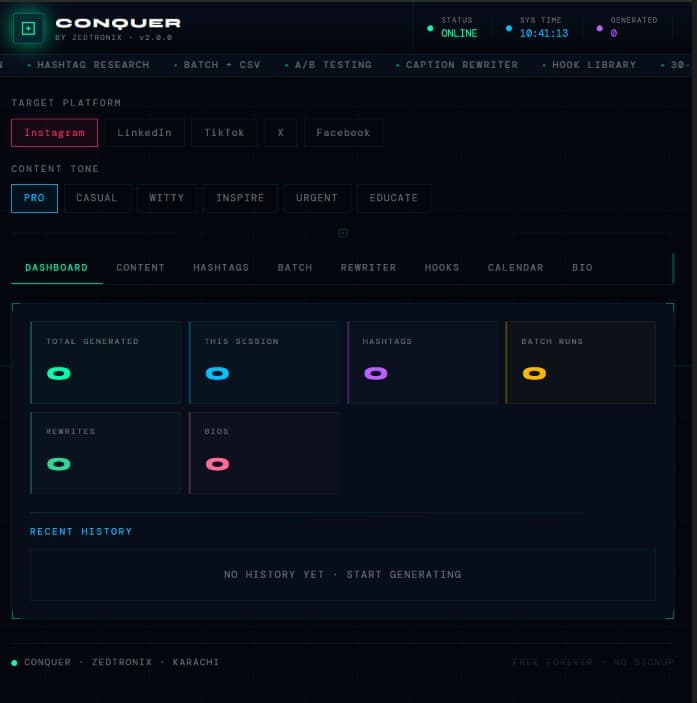Click the THIS SESSION stat card
Image resolution: width=697 pixels, height=703 pixels.
[264, 362]
